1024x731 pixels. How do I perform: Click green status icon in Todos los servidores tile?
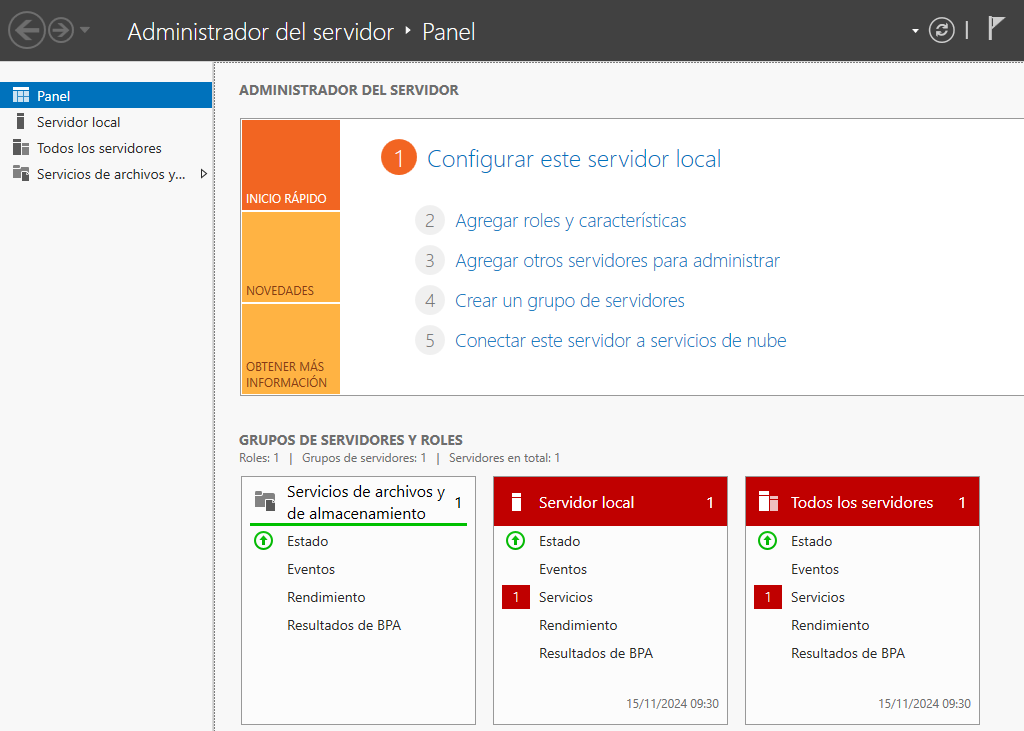click(x=767, y=541)
